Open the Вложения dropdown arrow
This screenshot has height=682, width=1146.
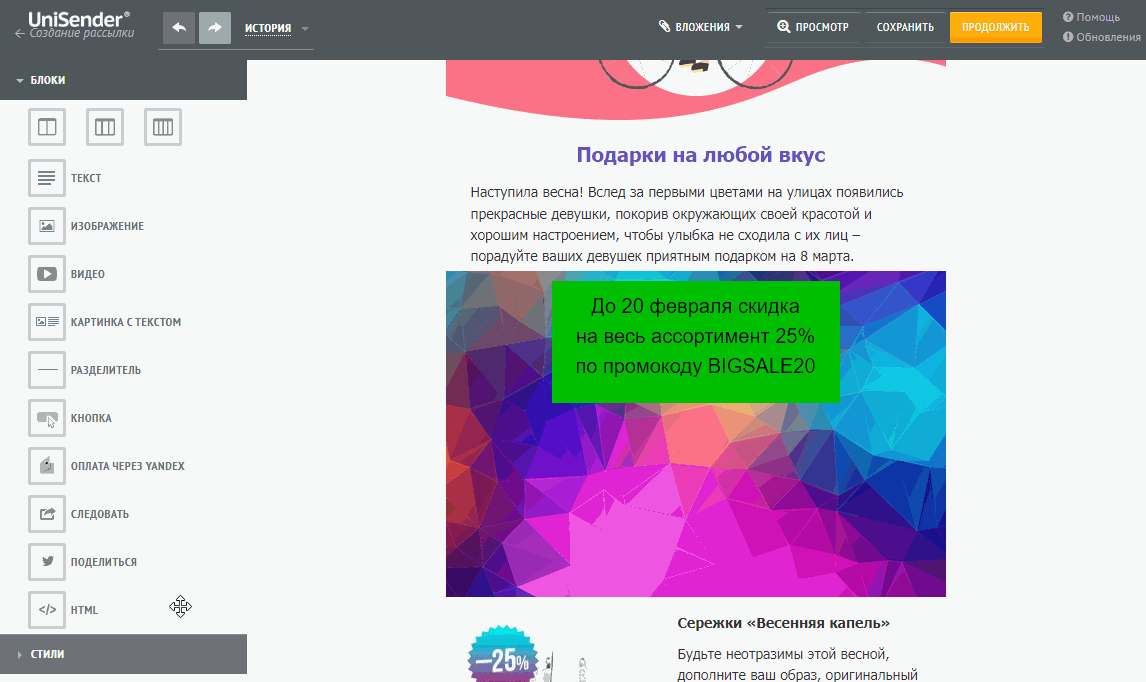tap(739, 27)
